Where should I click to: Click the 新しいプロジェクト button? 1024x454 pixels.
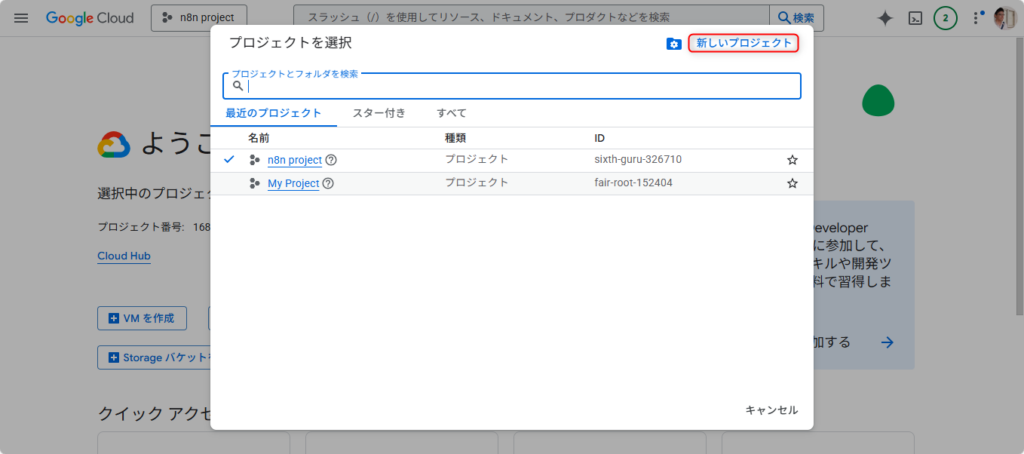[x=744, y=43]
